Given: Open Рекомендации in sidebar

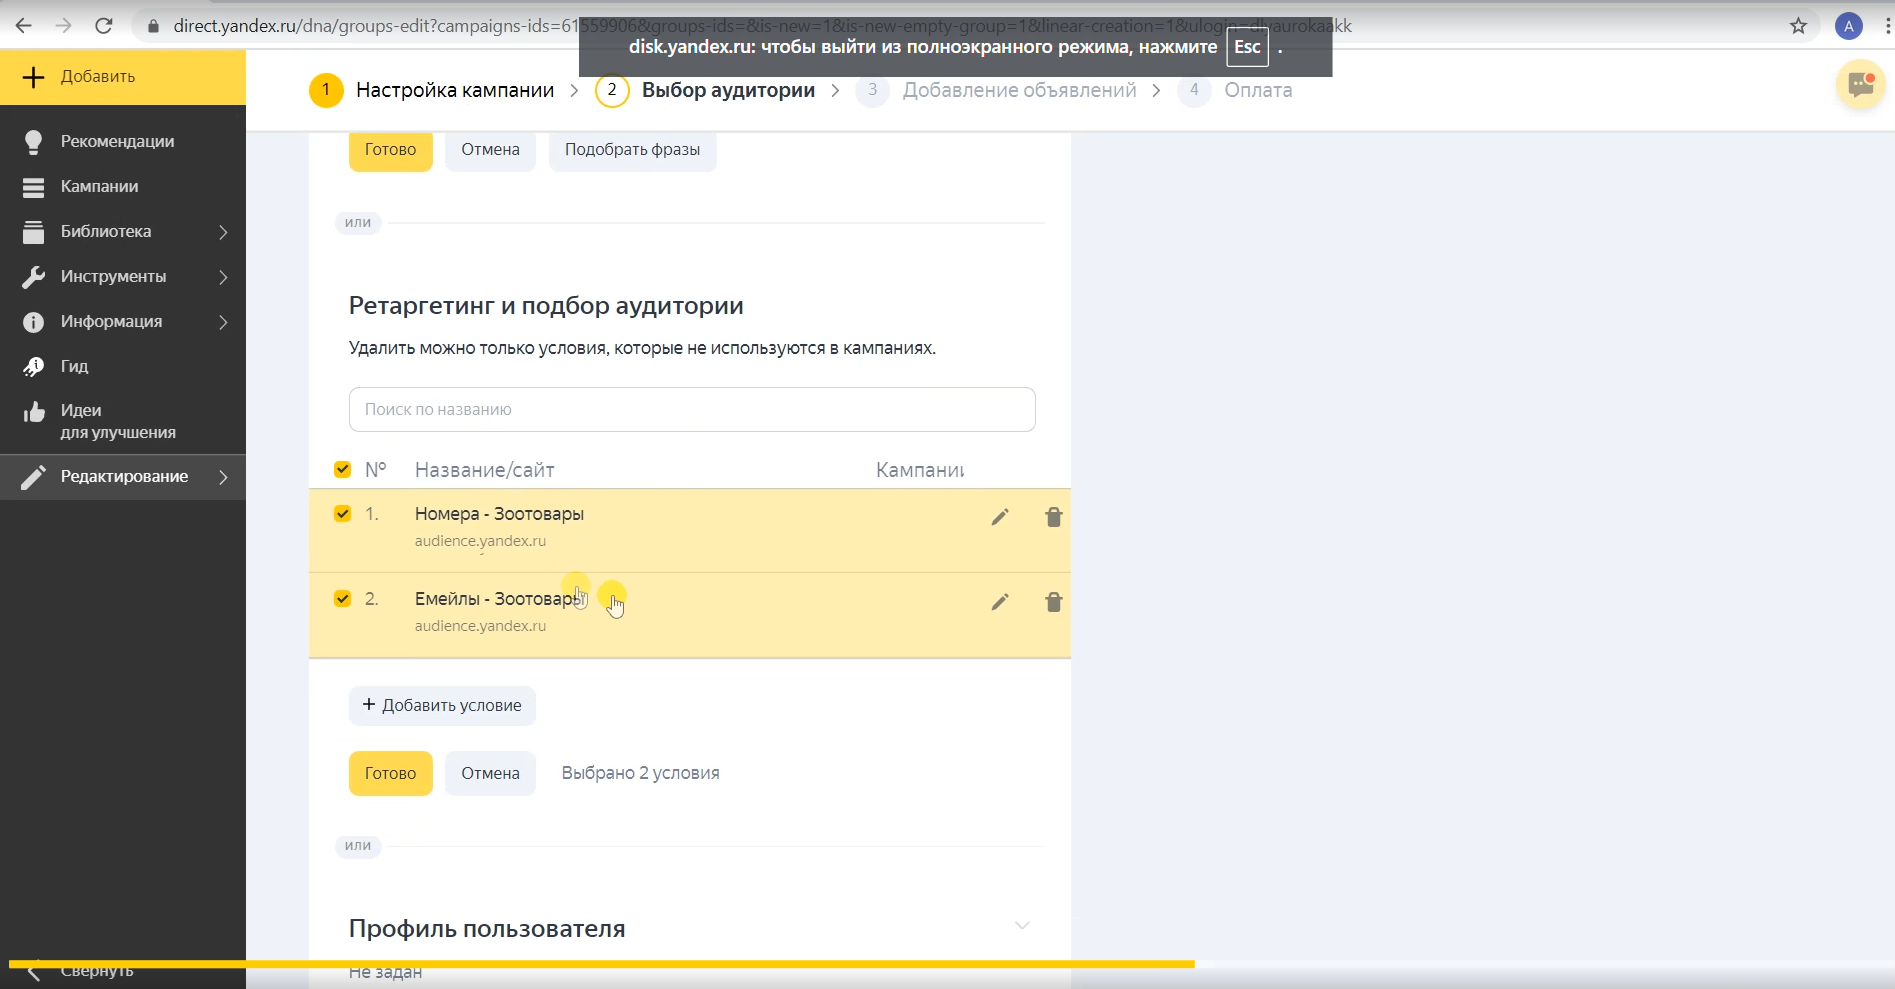Looking at the screenshot, I should click(x=117, y=142).
